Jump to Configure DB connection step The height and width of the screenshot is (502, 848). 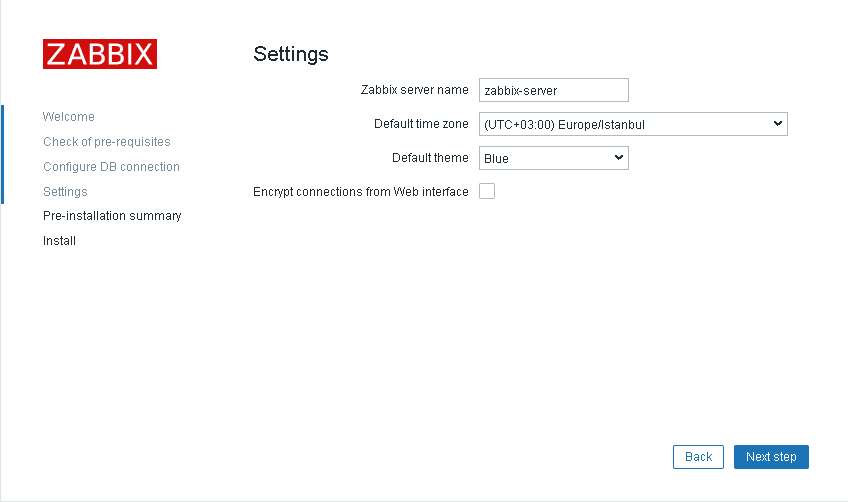click(x=111, y=167)
